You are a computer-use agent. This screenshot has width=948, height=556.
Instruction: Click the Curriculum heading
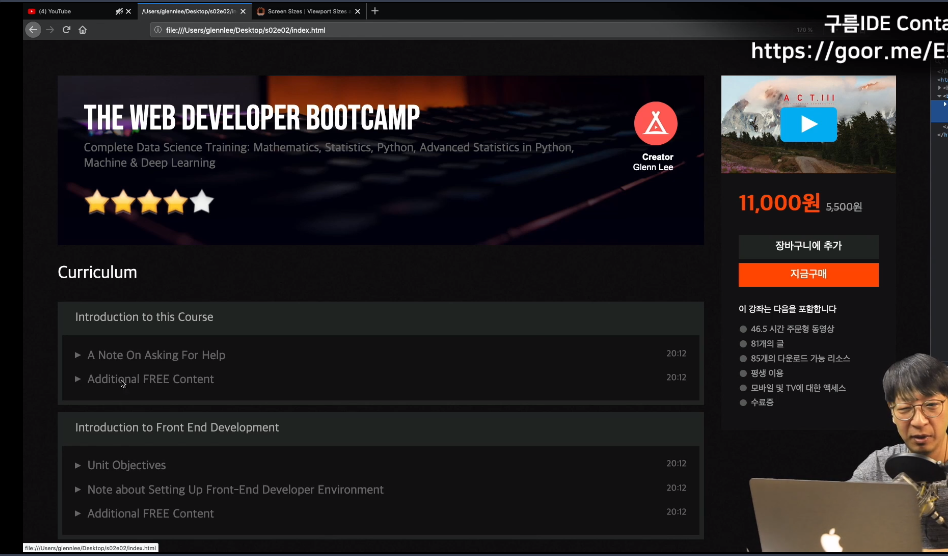tap(97, 273)
